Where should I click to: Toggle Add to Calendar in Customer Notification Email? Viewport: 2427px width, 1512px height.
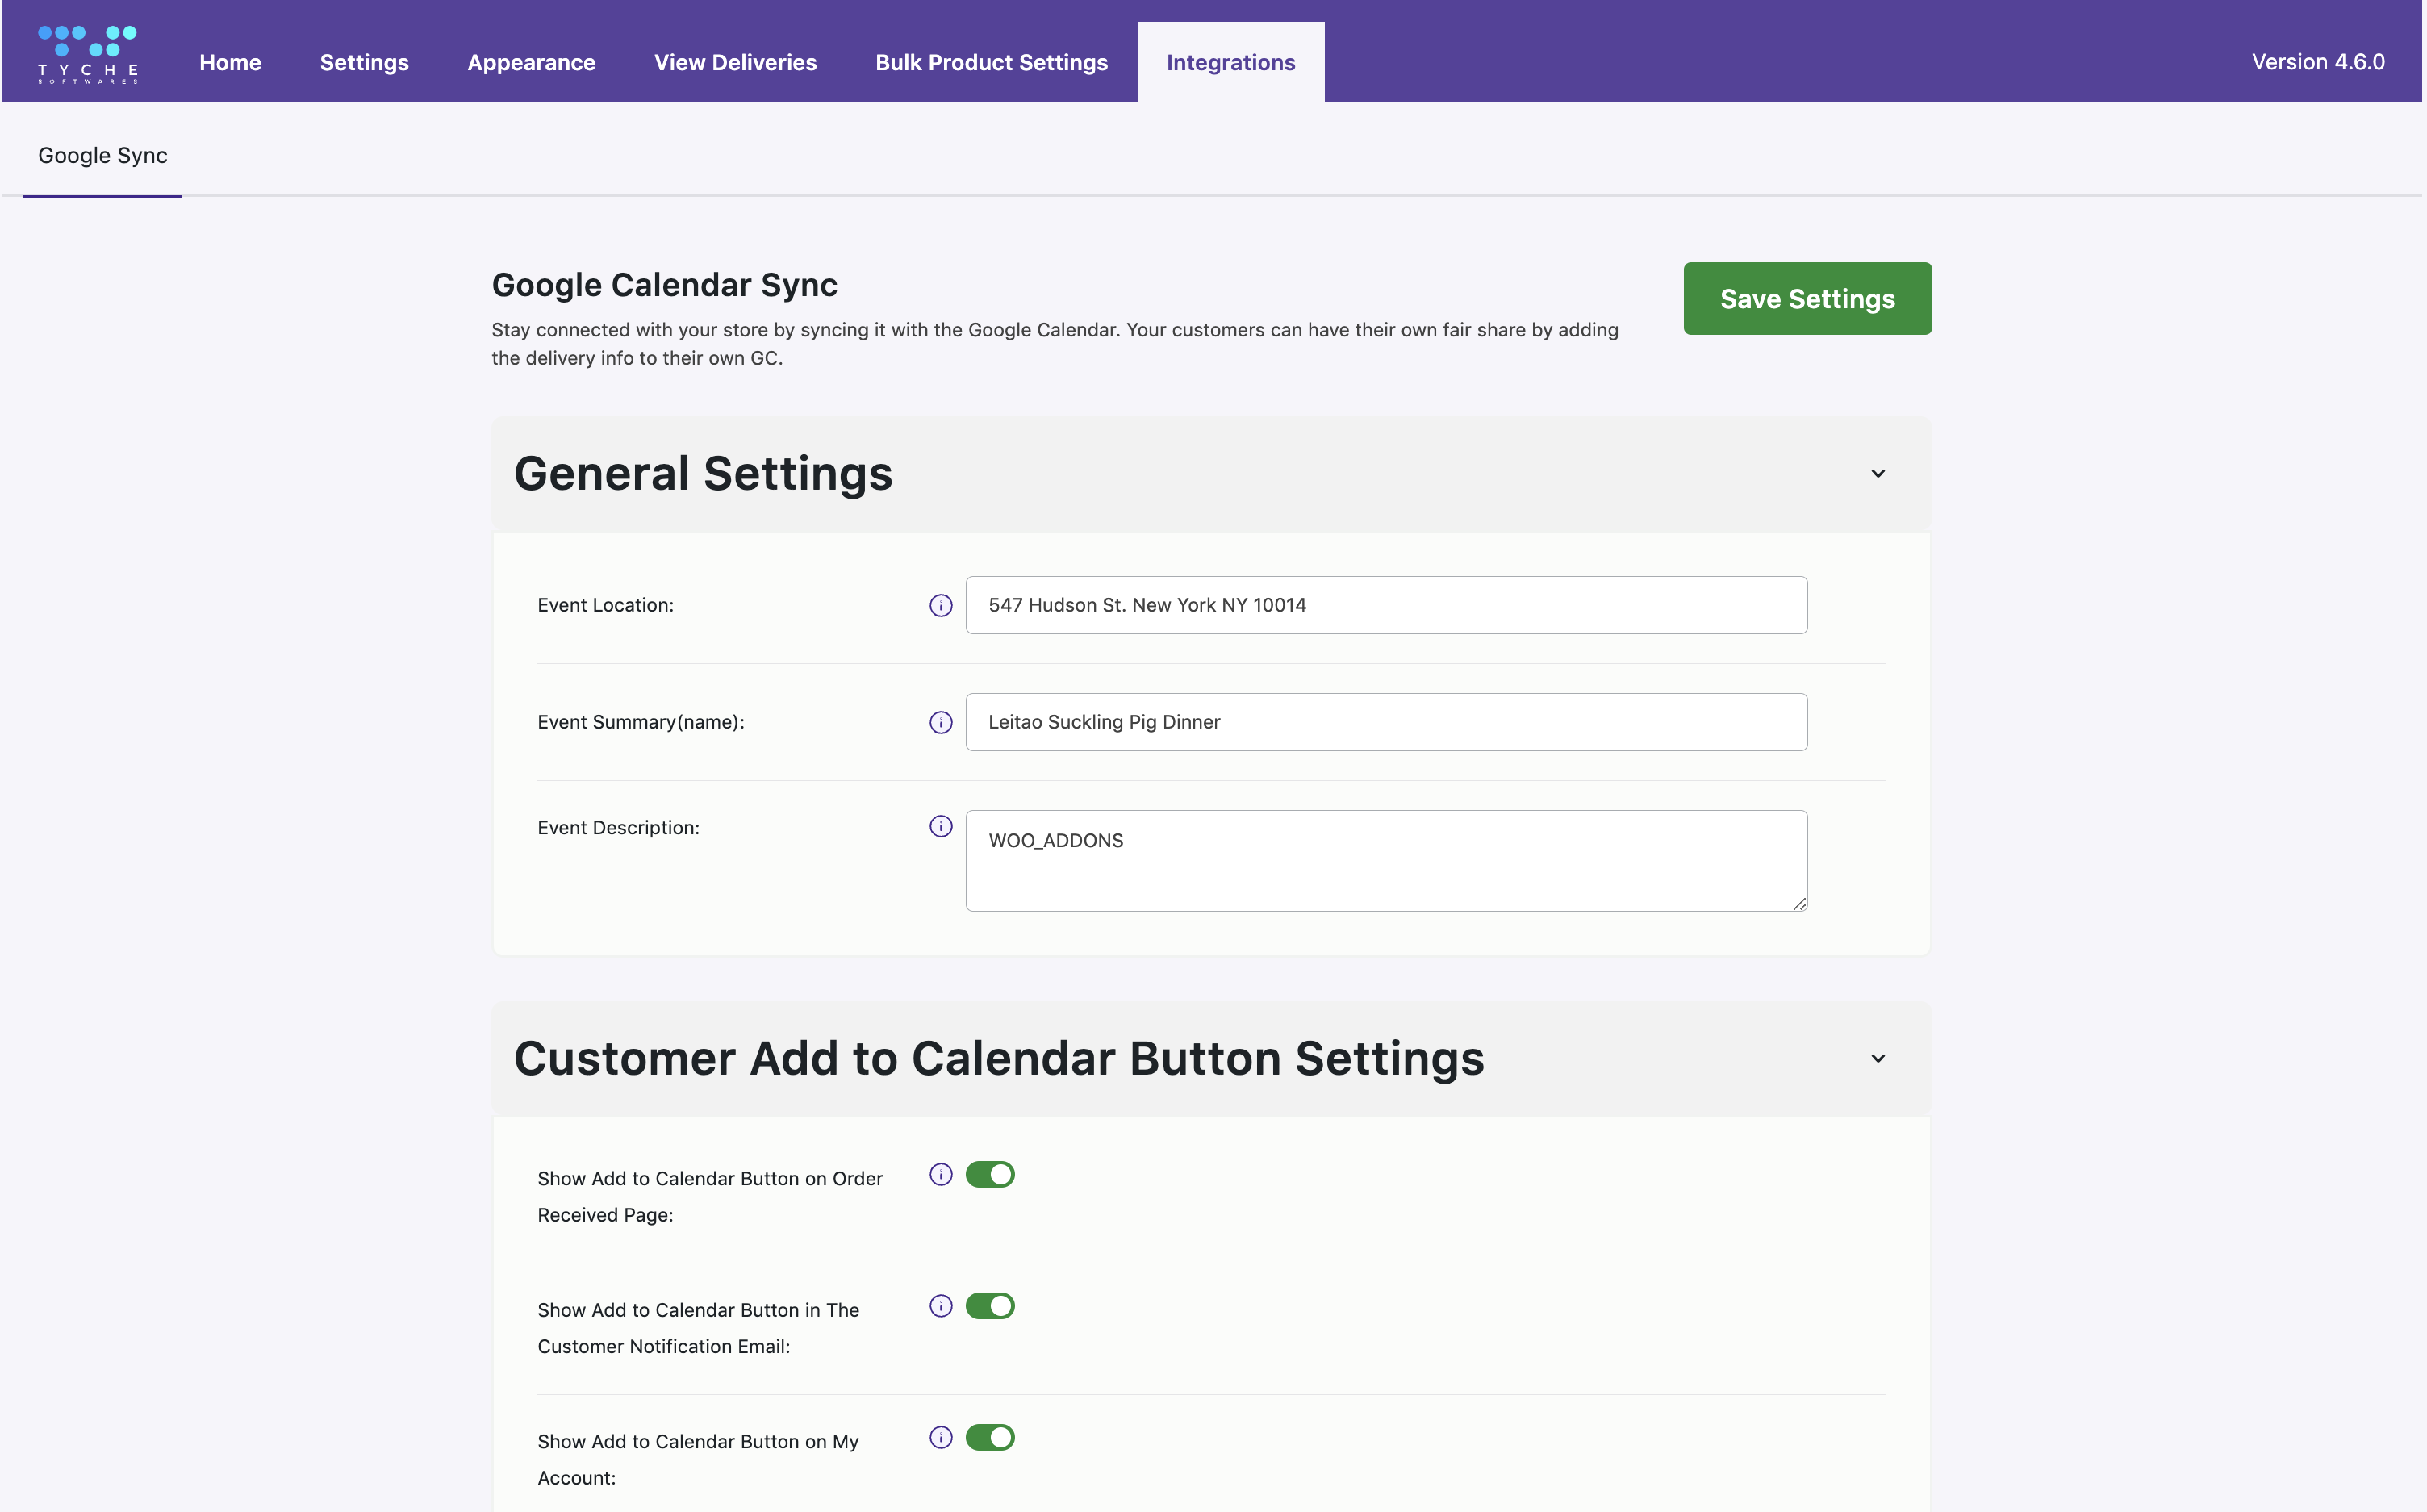coord(990,1306)
